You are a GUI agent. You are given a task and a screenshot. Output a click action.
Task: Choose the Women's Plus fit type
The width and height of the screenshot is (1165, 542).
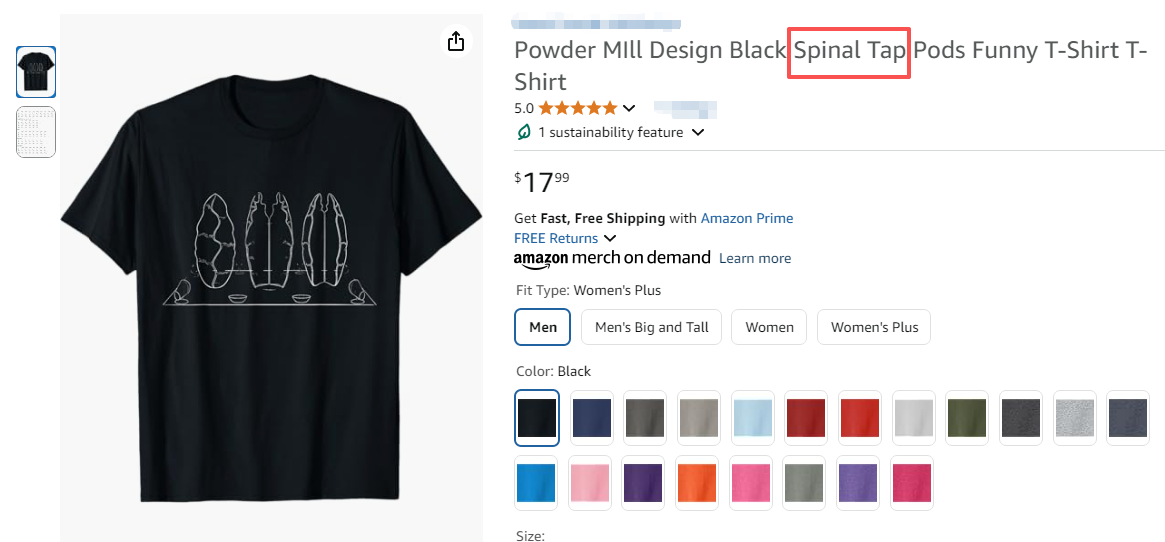tap(874, 327)
